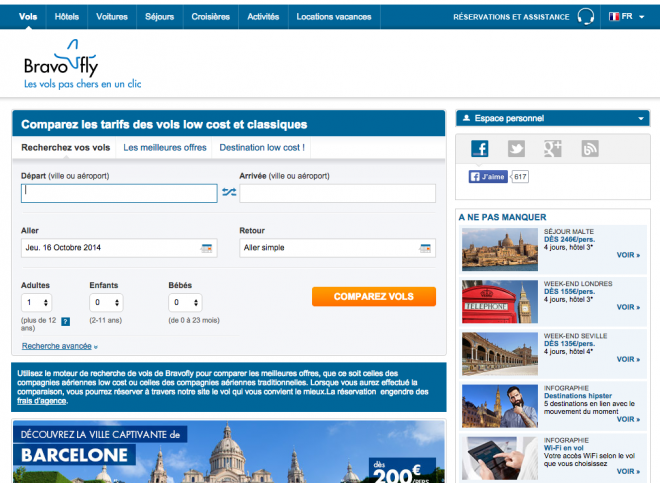Screen dimensions: 660x483
Task: Open the Croisières menu item
Action: click(x=210, y=17)
